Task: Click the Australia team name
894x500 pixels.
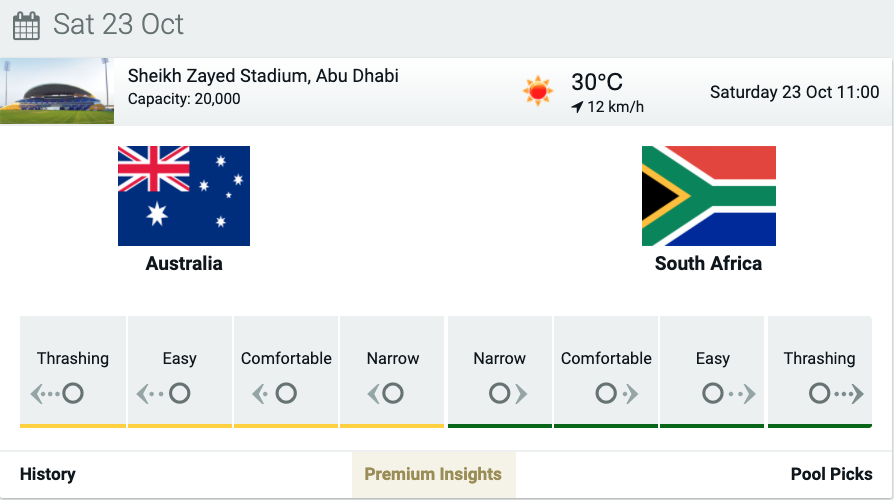Action: coord(184,263)
